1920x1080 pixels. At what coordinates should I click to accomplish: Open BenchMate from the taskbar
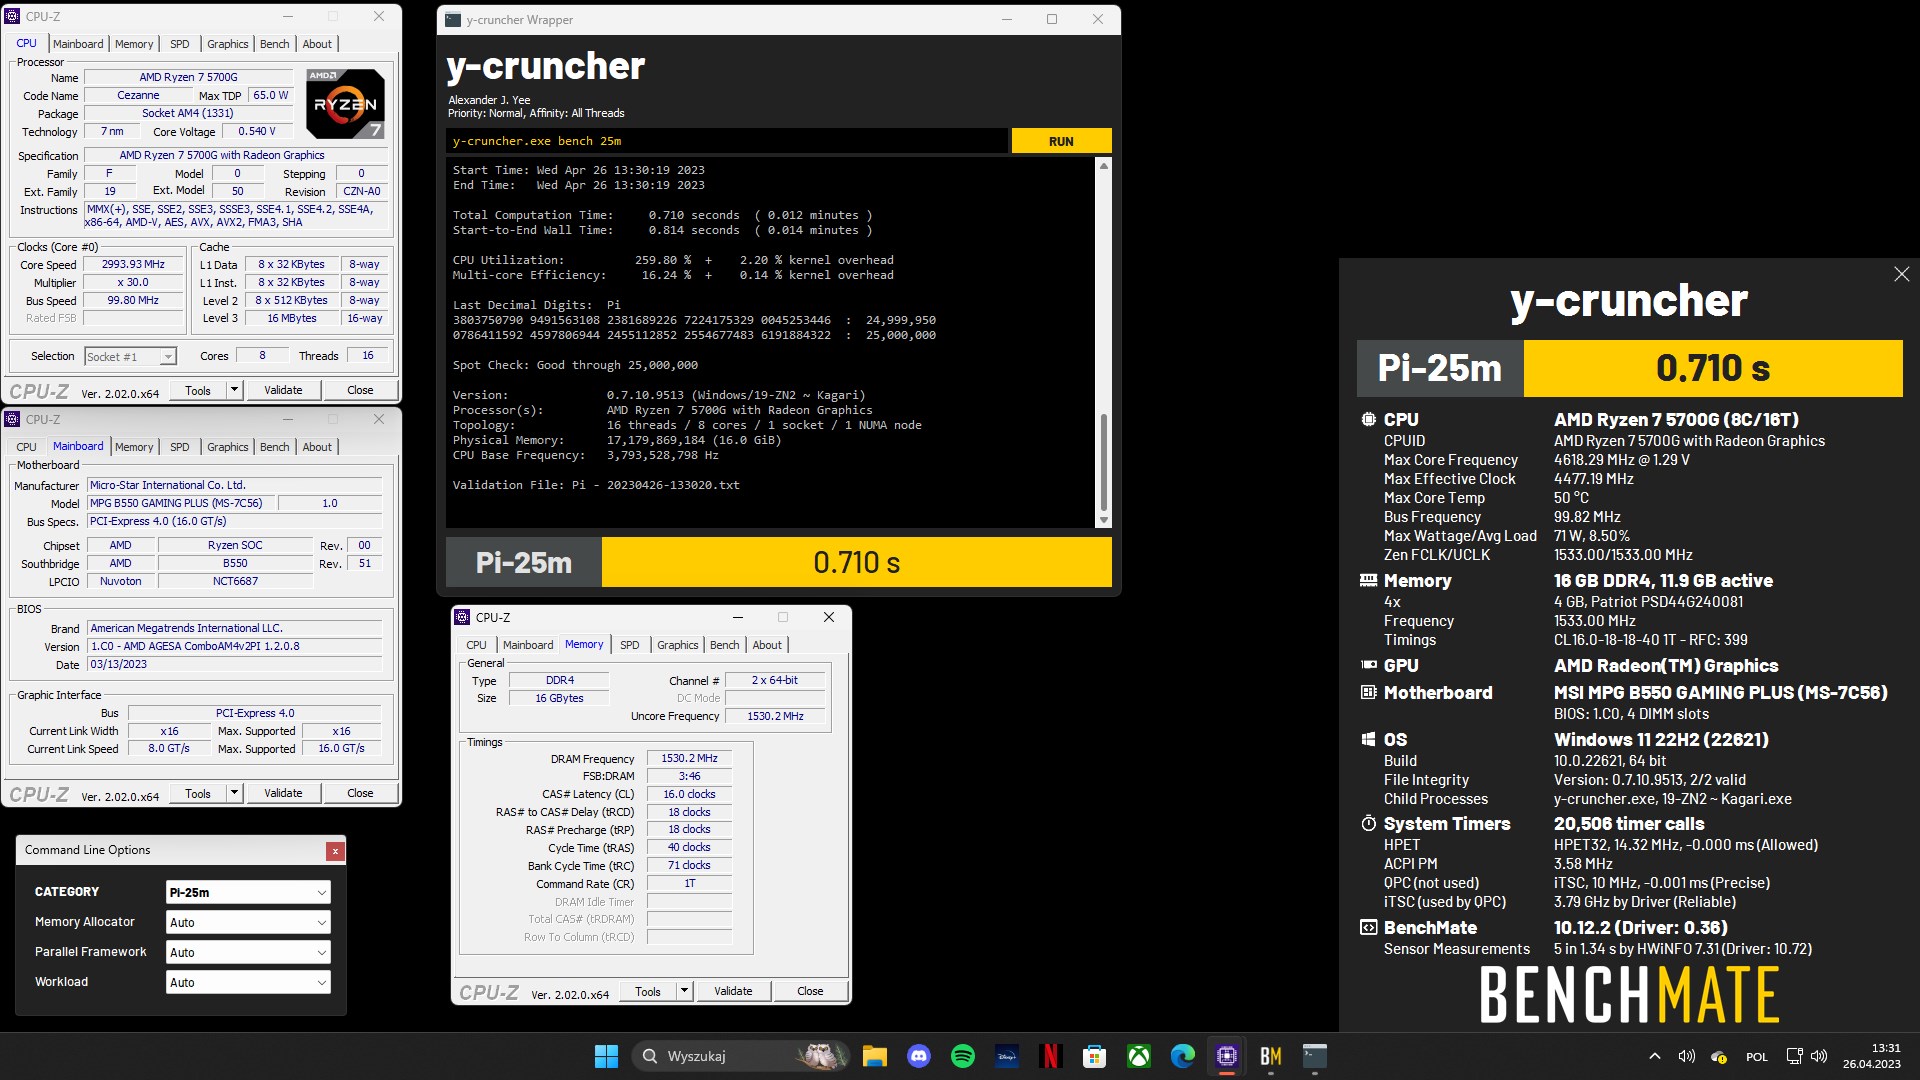1271,1056
